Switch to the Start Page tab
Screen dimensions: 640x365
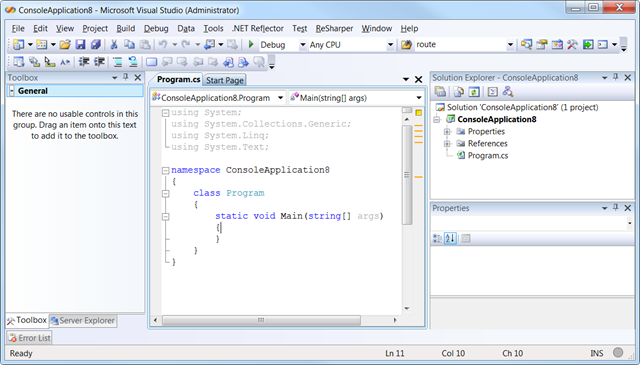[x=225, y=80]
